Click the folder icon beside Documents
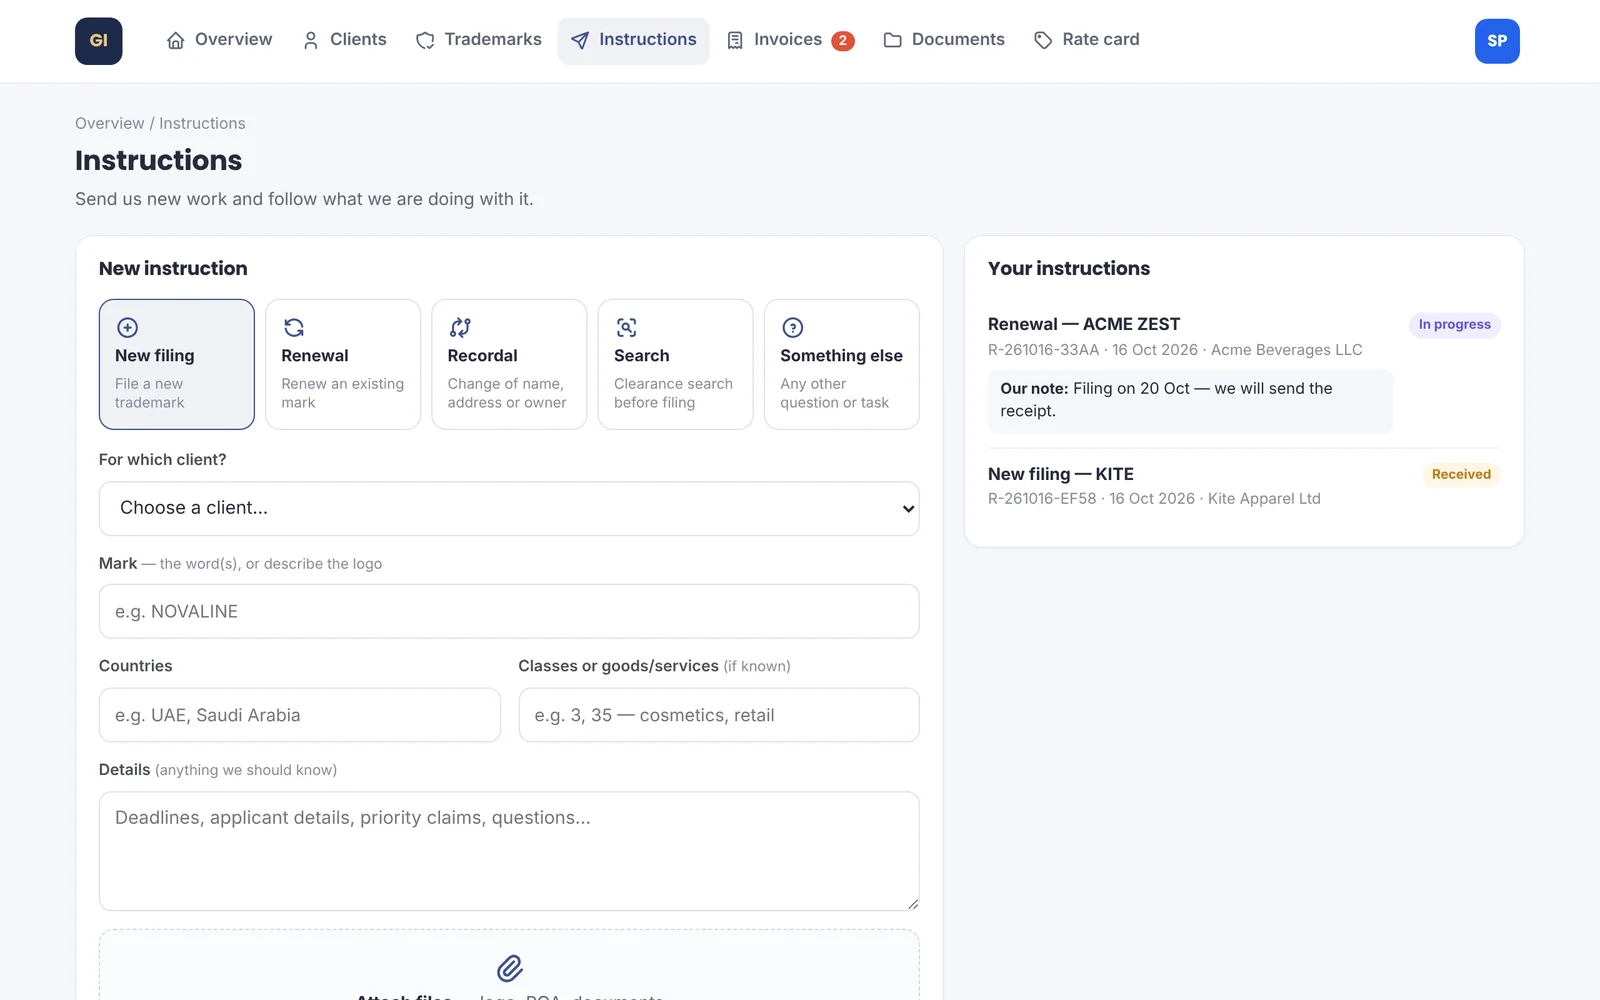This screenshot has width=1600, height=1000. click(x=893, y=41)
